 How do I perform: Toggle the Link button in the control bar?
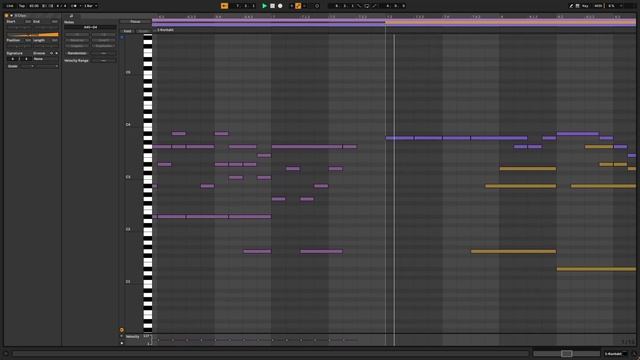click(x=10, y=6)
